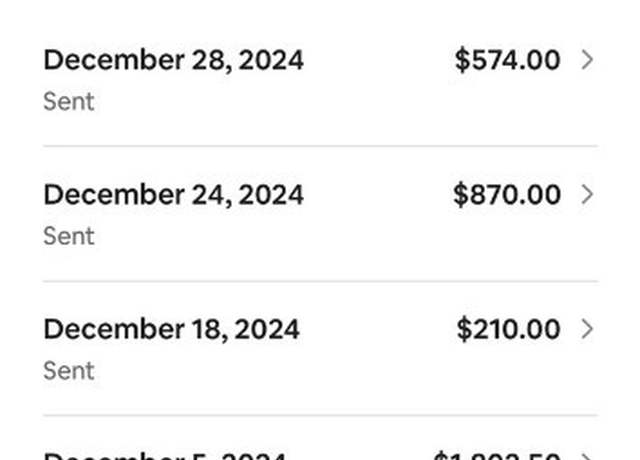Tap the partially hidden amount at bottom
Screen dimensions: 640x460
tap(496, 455)
